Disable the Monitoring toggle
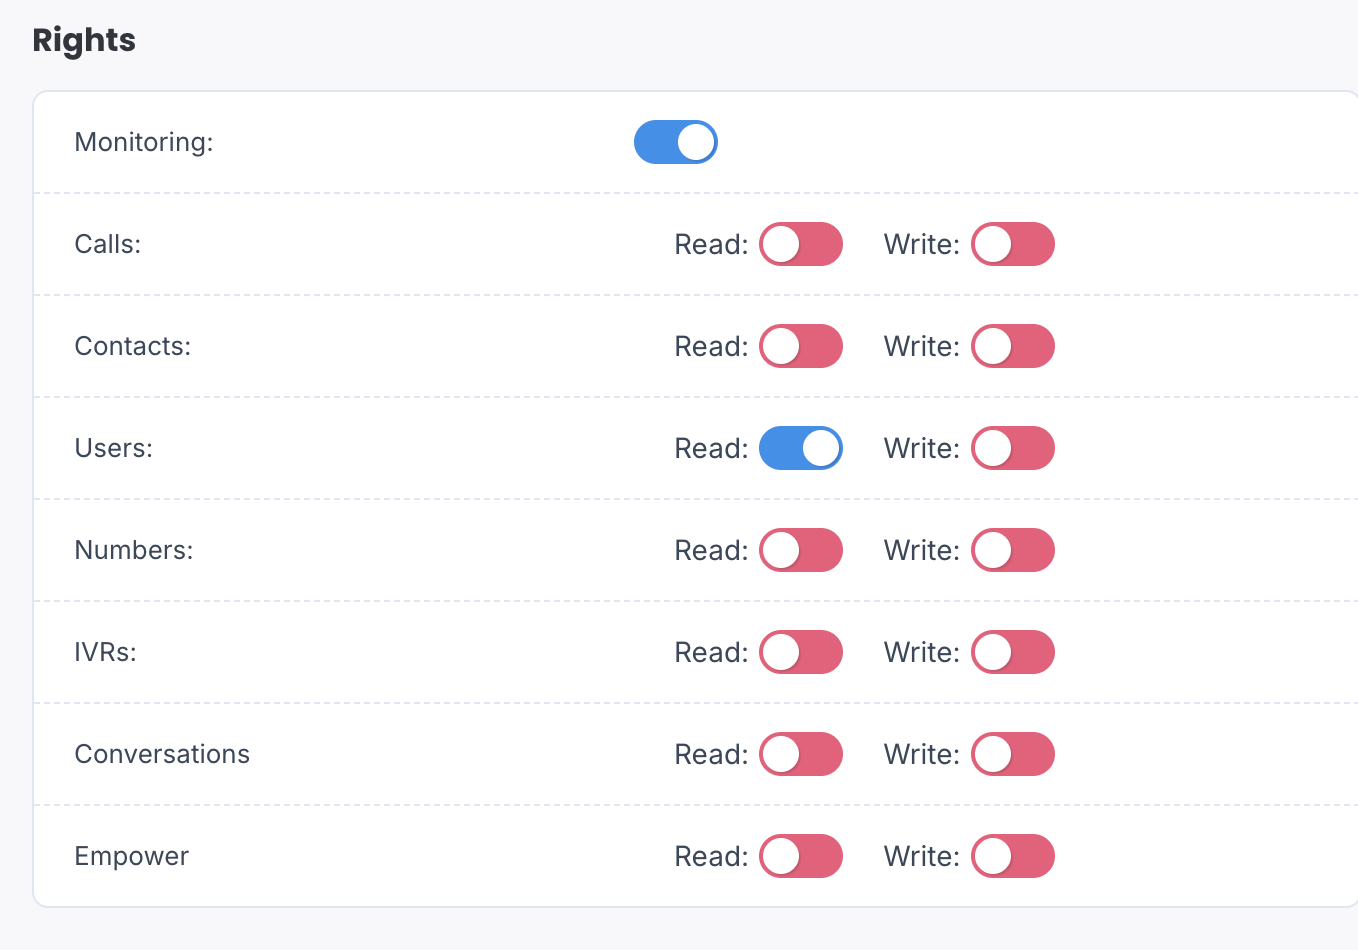Image resolution: width=1358 pixels, height=950 pixels. pyautogui.click(x=676, y=142)
